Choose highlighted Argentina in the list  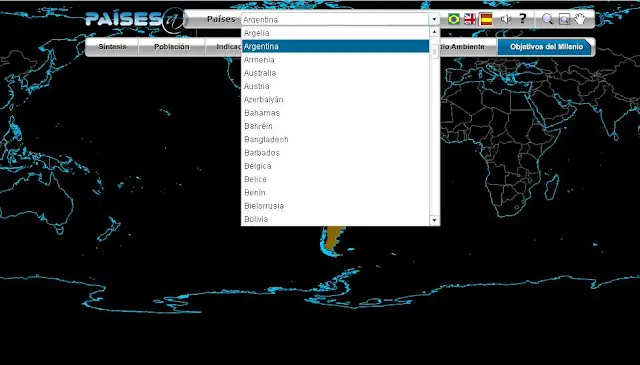tap(335, 47)
